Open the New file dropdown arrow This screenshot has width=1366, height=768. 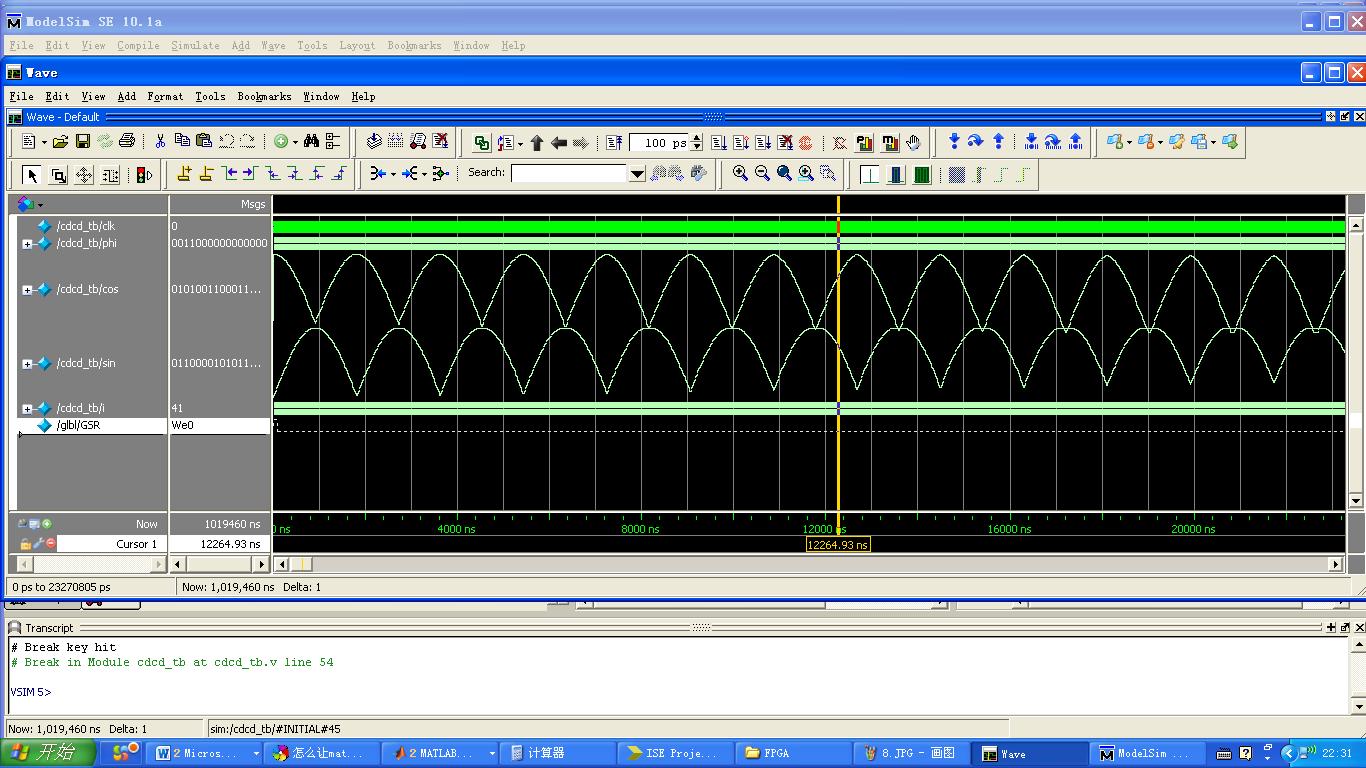click(42, 142)
